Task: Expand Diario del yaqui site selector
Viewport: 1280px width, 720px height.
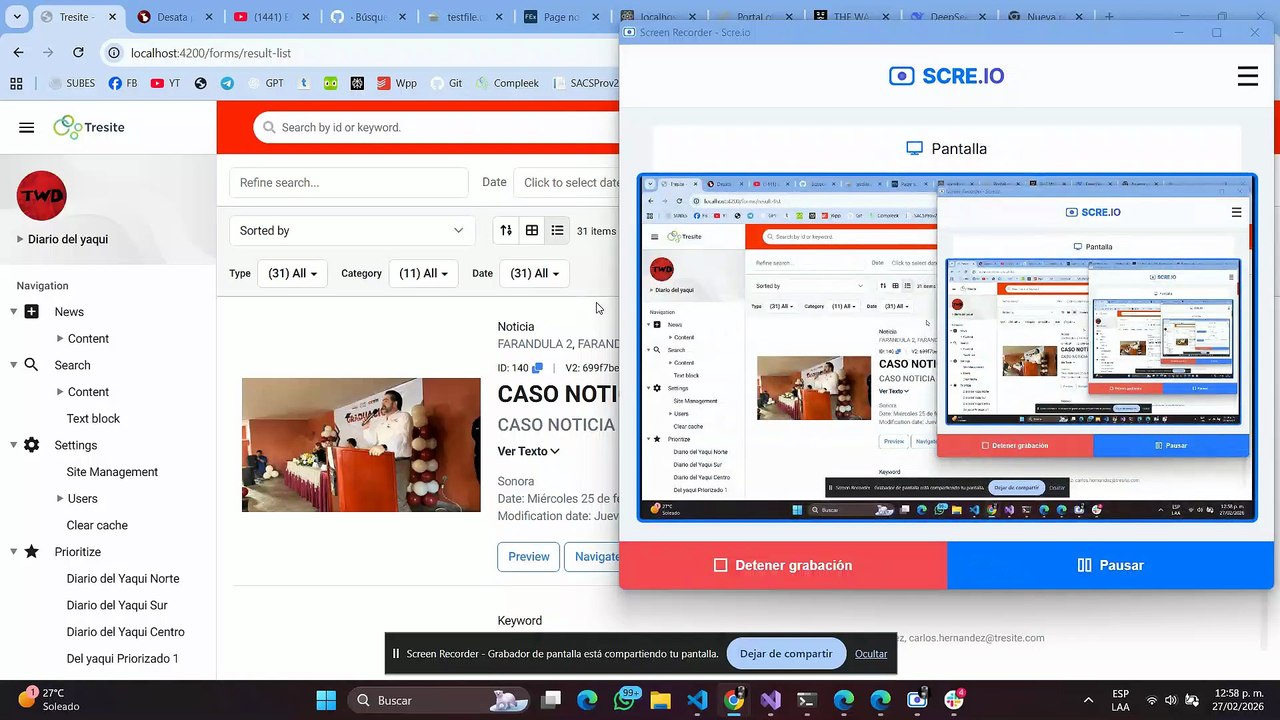Action: [63, 239]
